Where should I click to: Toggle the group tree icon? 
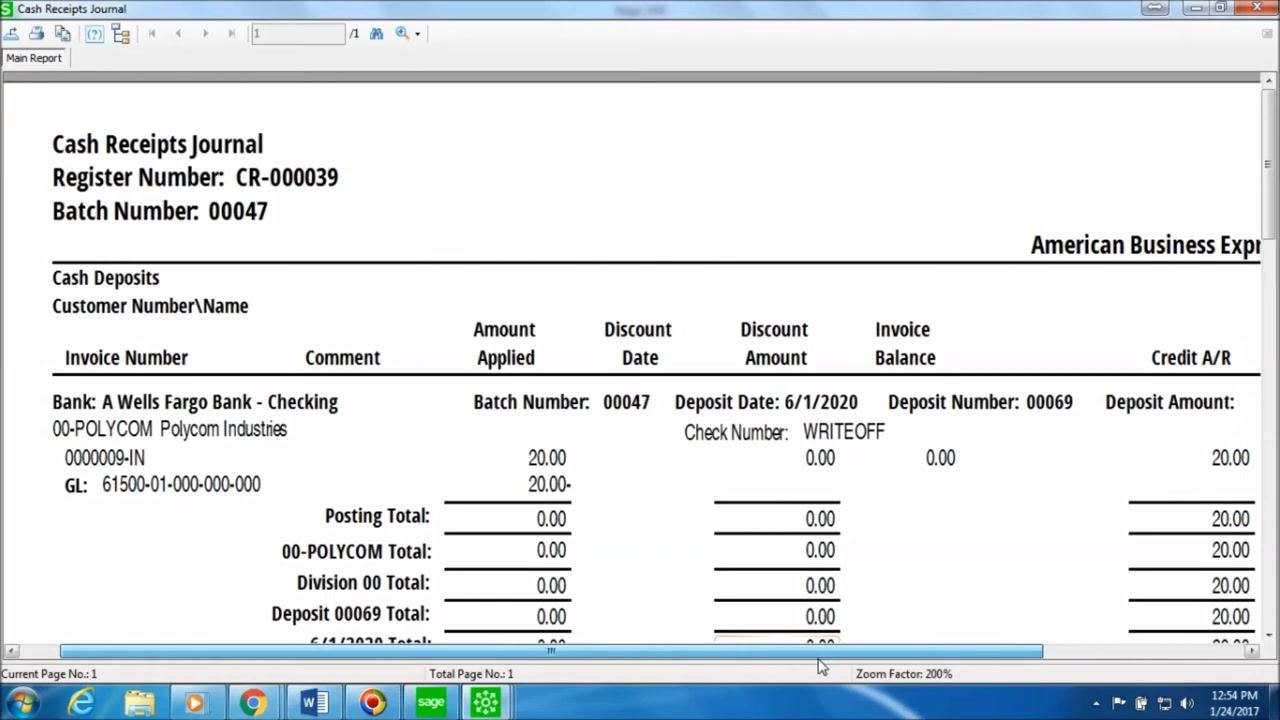(x=121, y=33)
